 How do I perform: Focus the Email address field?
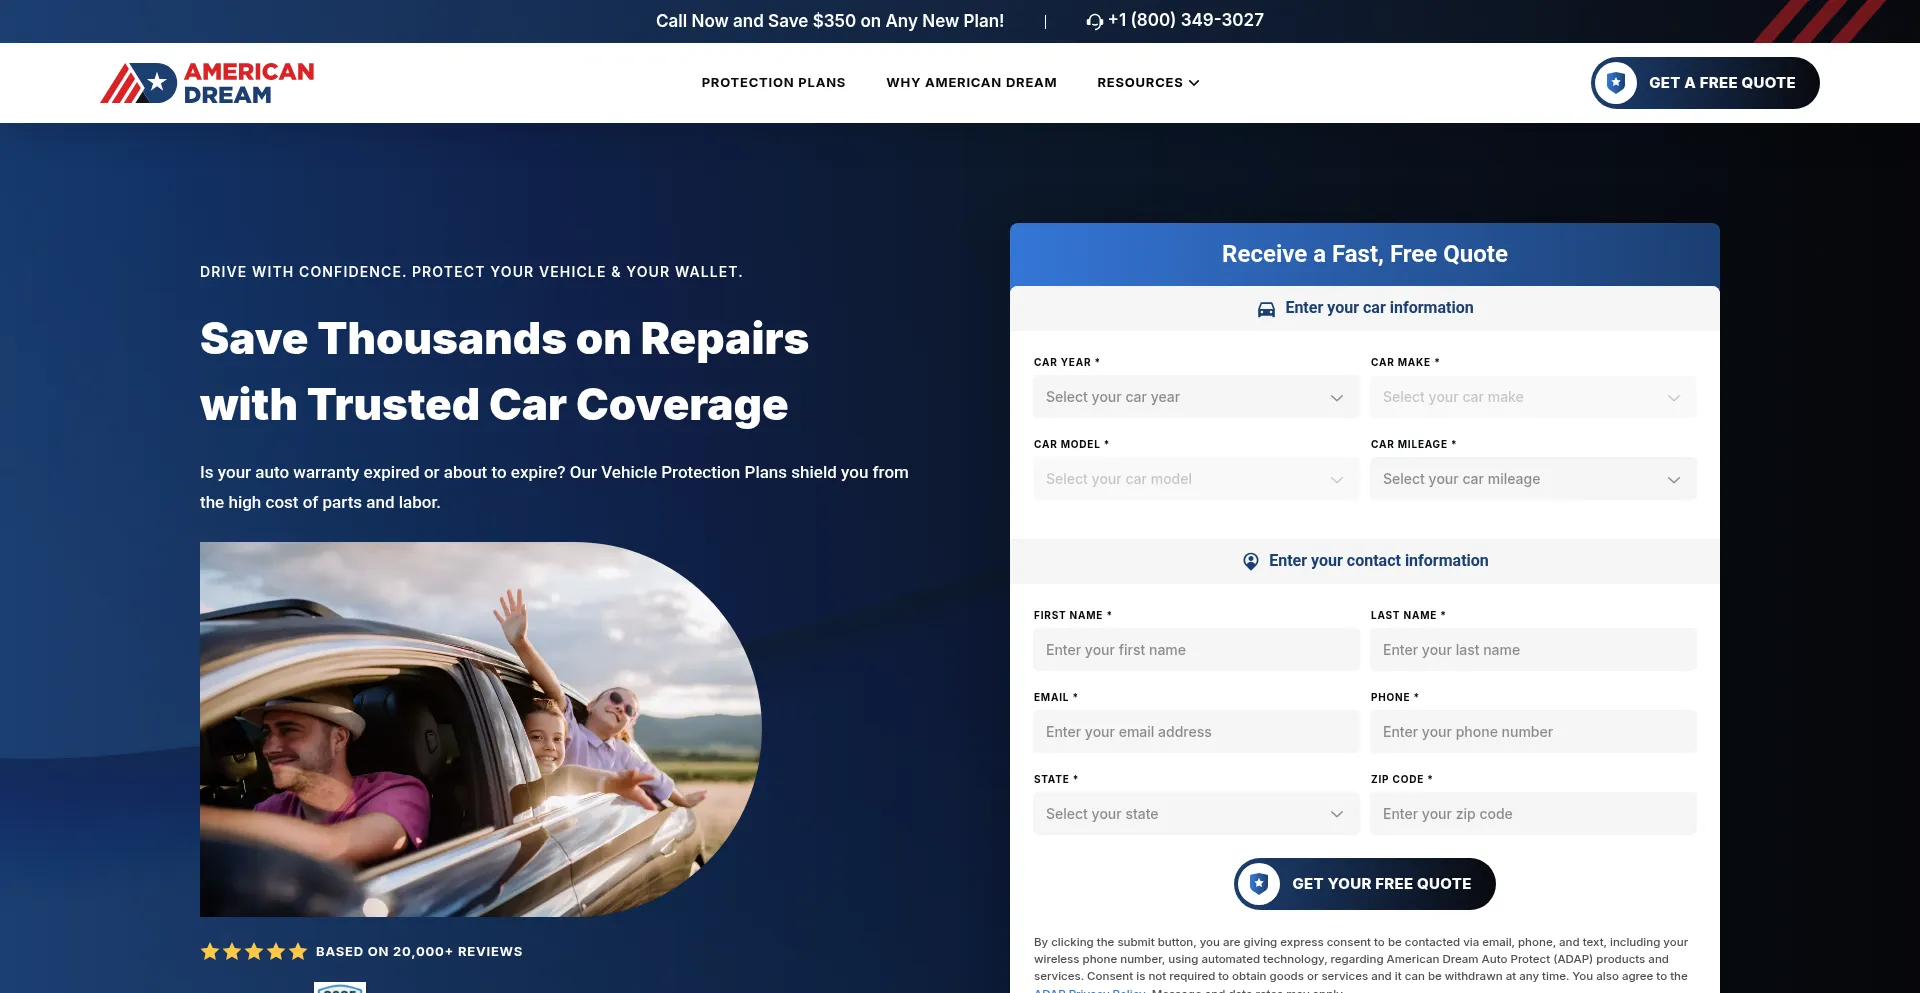click(x=1195, y=732)
